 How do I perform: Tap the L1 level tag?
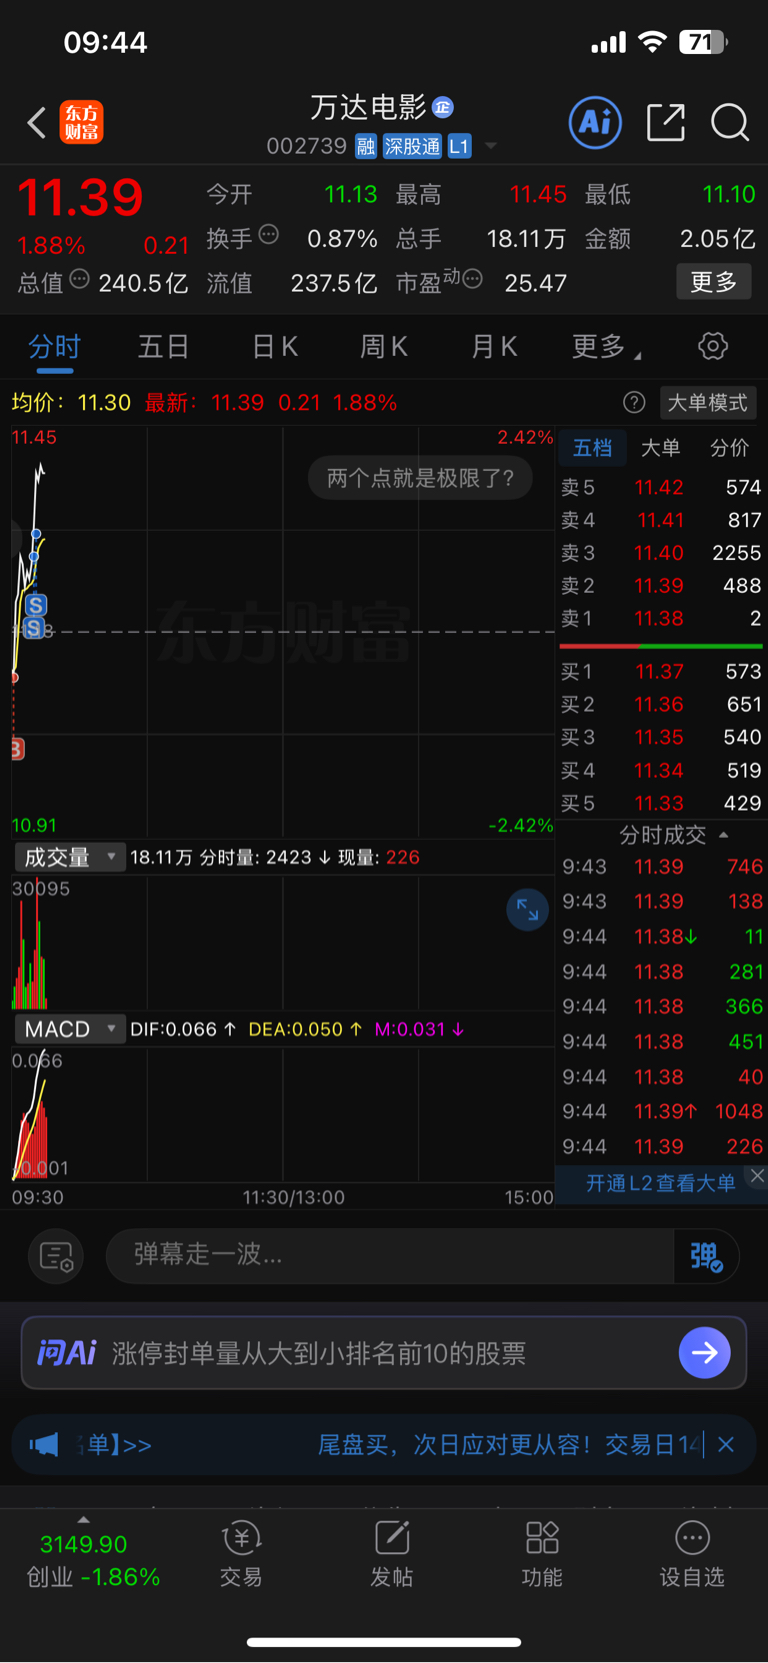tap(459, 147)
